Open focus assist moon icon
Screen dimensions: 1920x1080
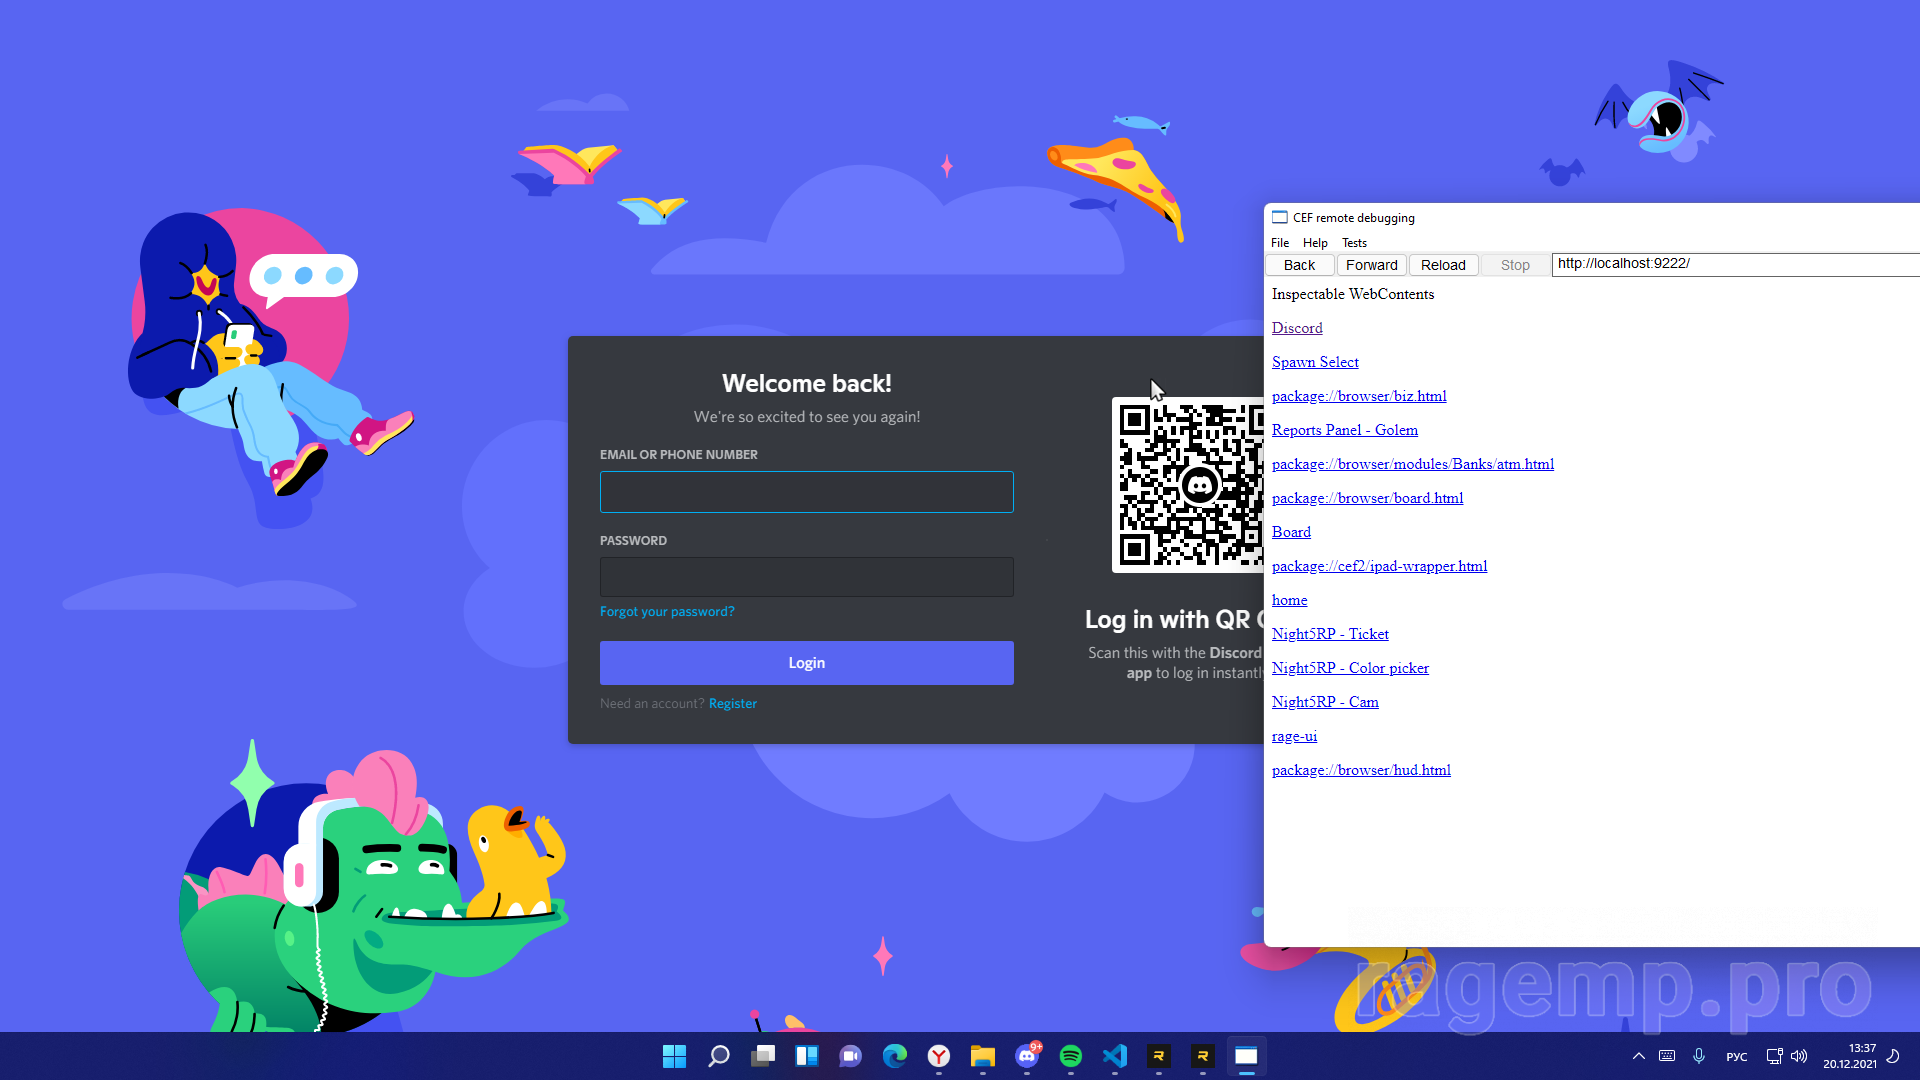(1893, 1056)
